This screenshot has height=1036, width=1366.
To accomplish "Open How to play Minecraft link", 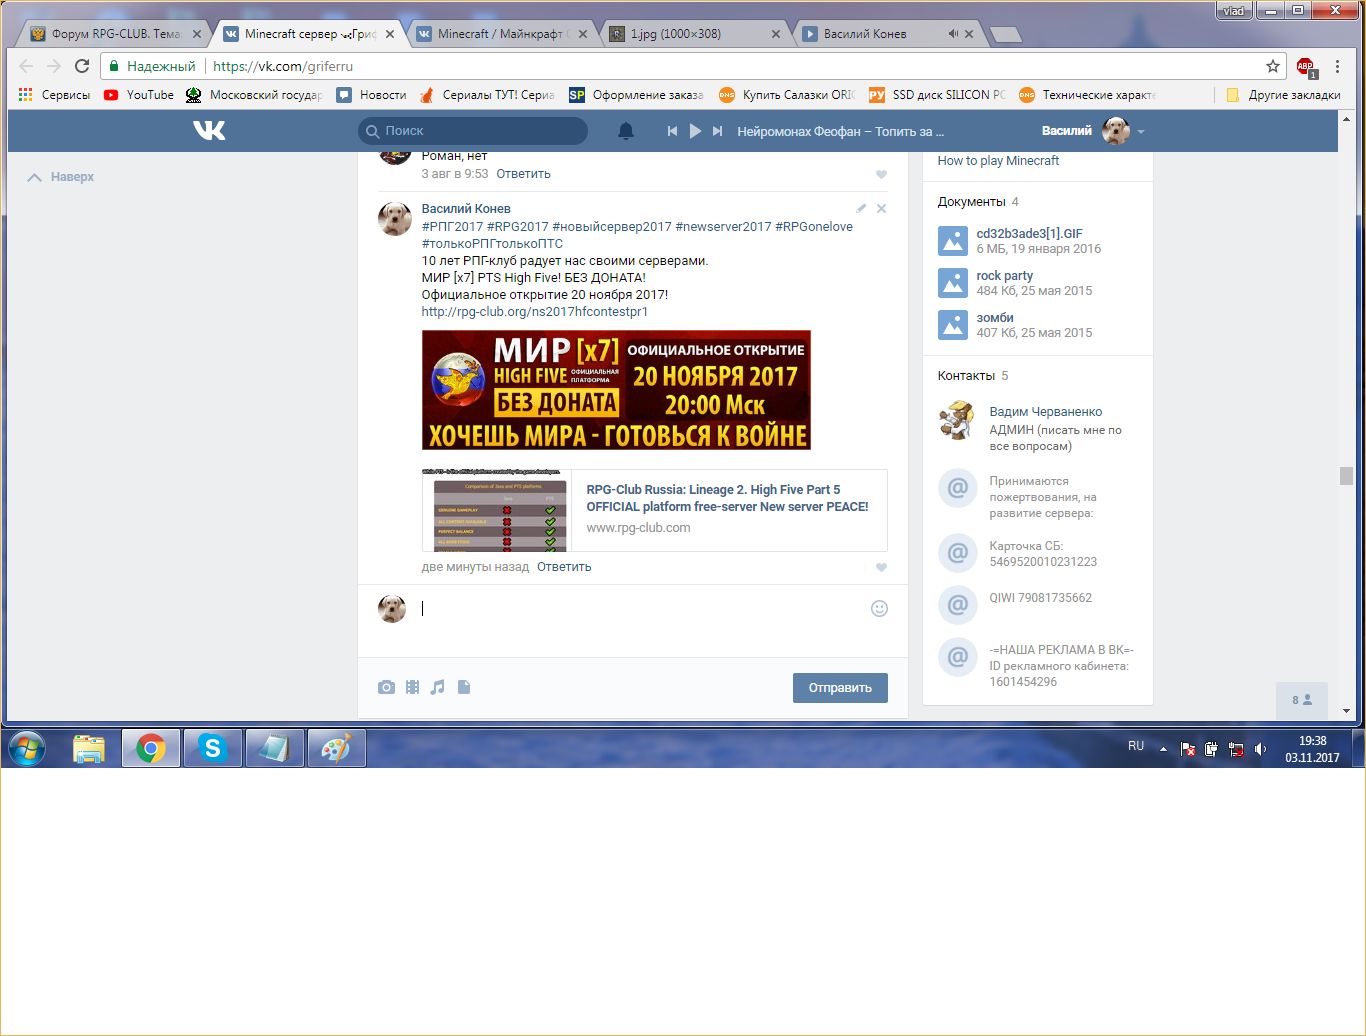I will tap(998, 161).
